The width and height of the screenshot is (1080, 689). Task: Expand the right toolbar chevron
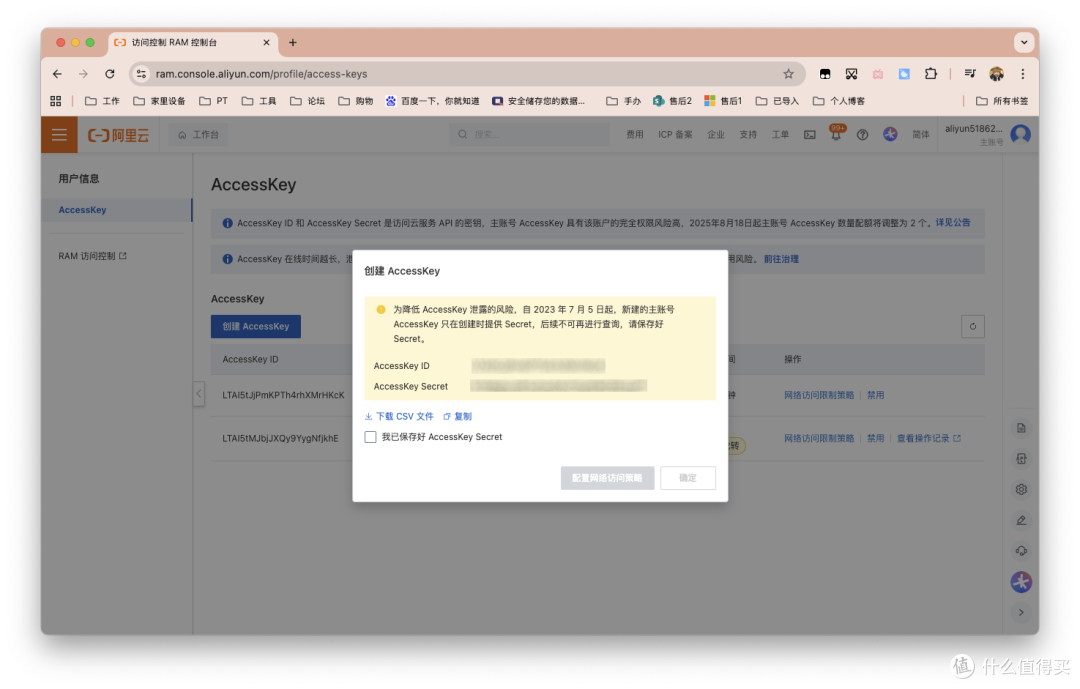tap(1021, 612)
